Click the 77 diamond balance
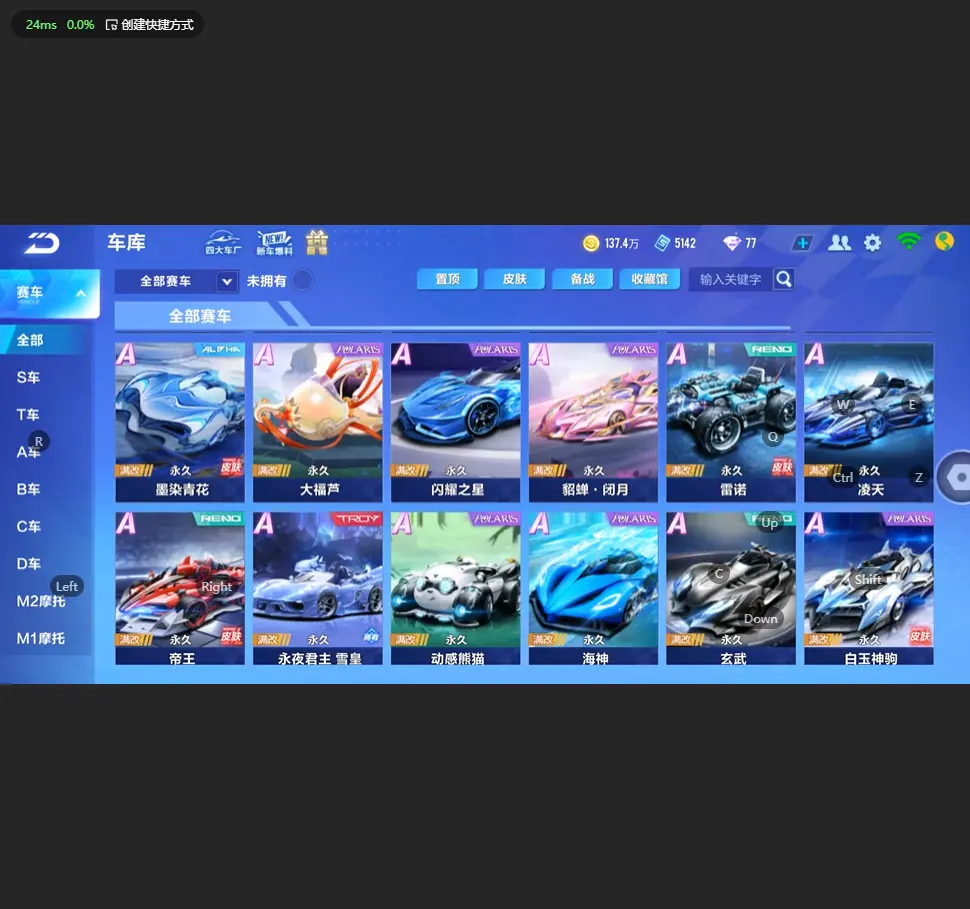 pos(750,244)
